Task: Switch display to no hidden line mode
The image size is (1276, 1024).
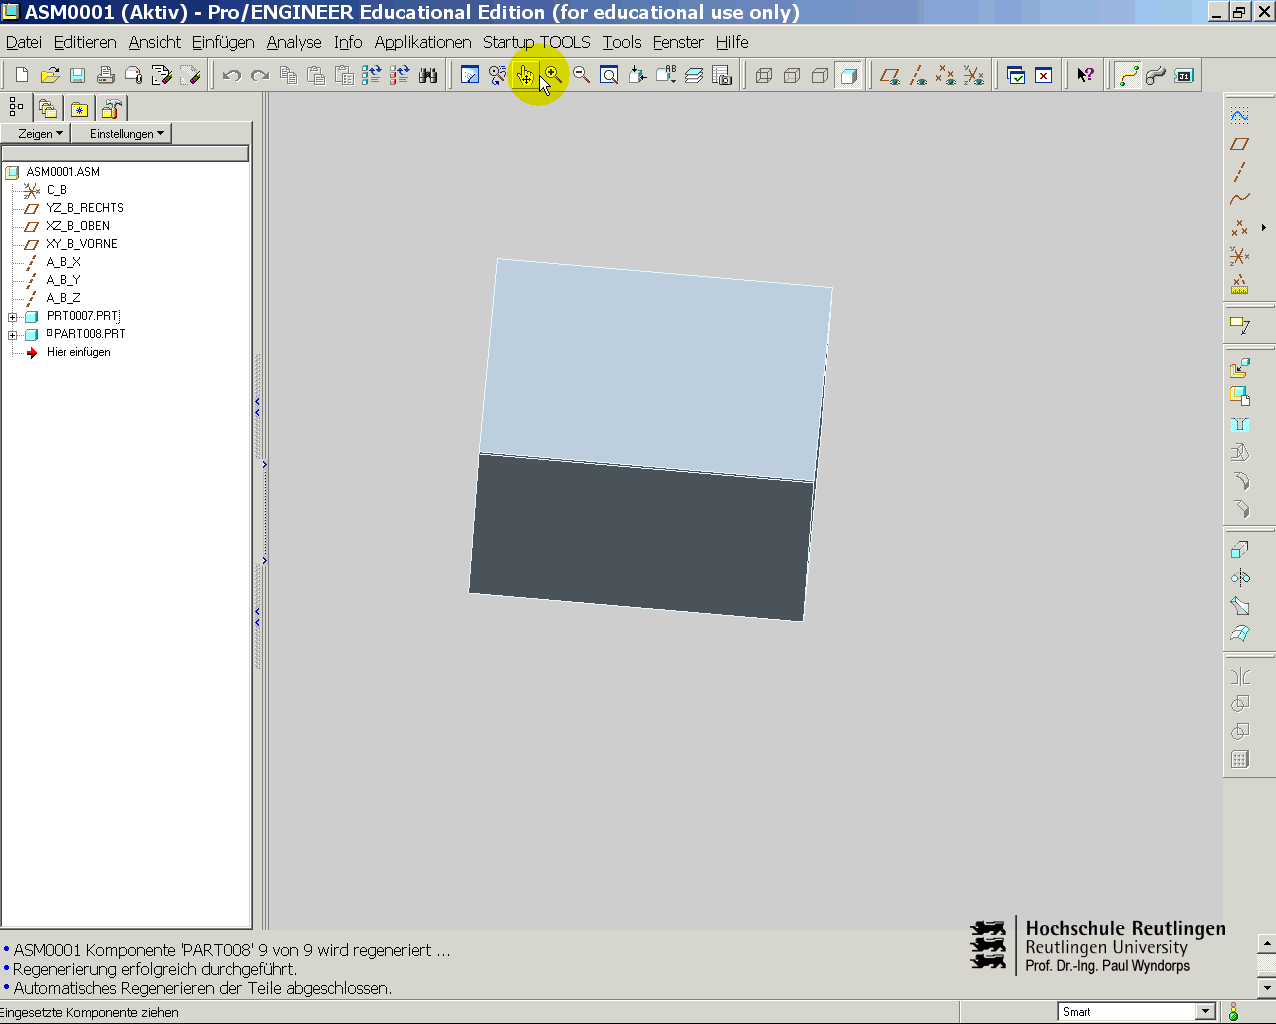Action: 820,75
